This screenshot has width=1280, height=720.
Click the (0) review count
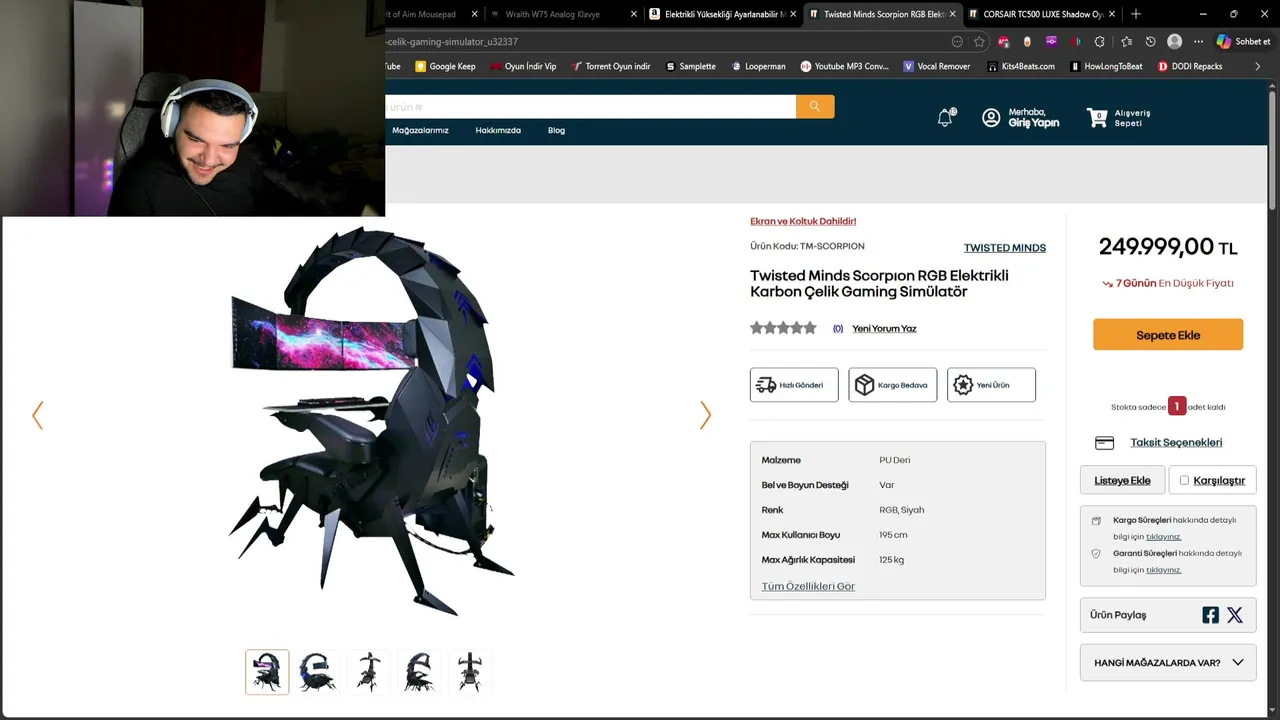(838, 328)
